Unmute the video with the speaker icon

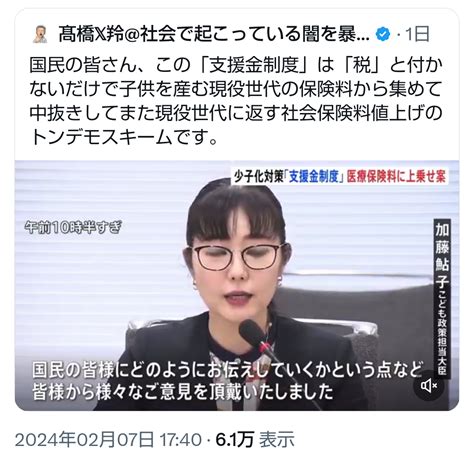coord(429,386)
